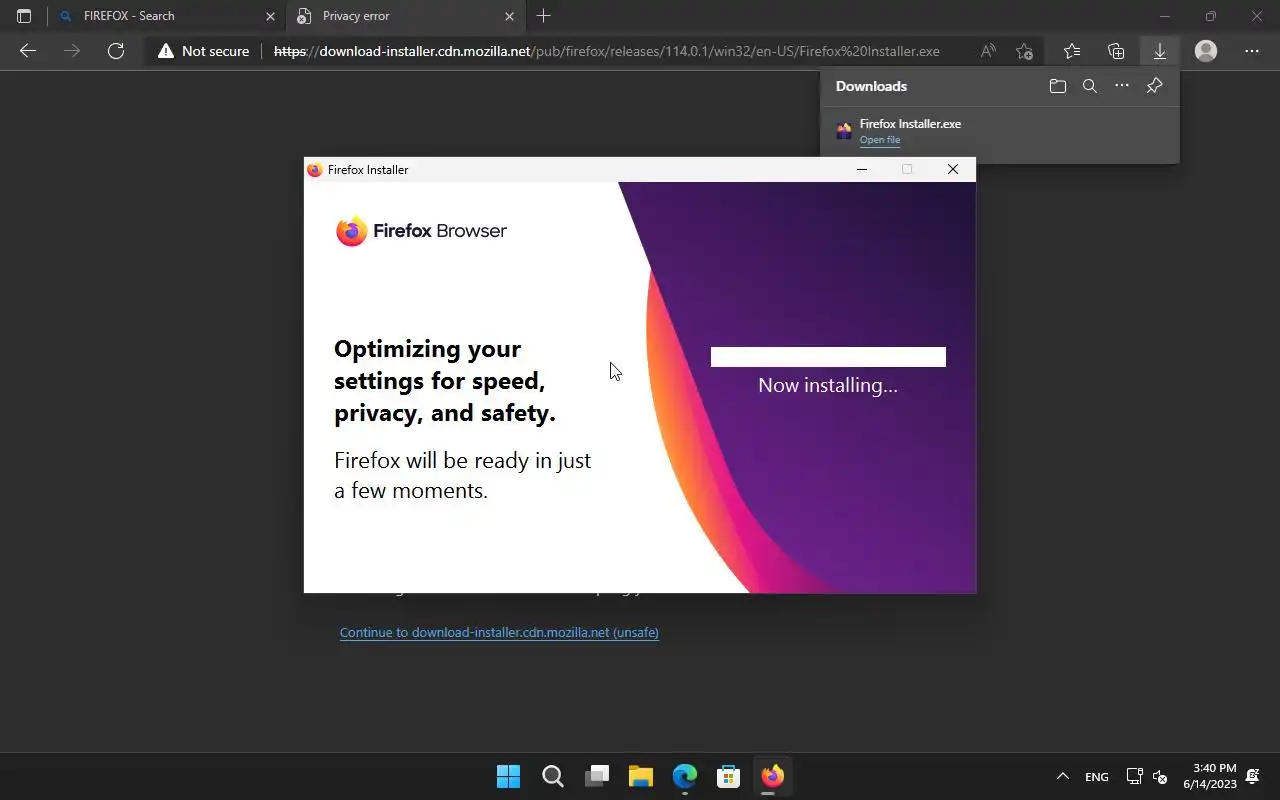Open Task View on the taskbar
The height and width of the screenshot is (800, 1280).
click(x=597, y=776)
